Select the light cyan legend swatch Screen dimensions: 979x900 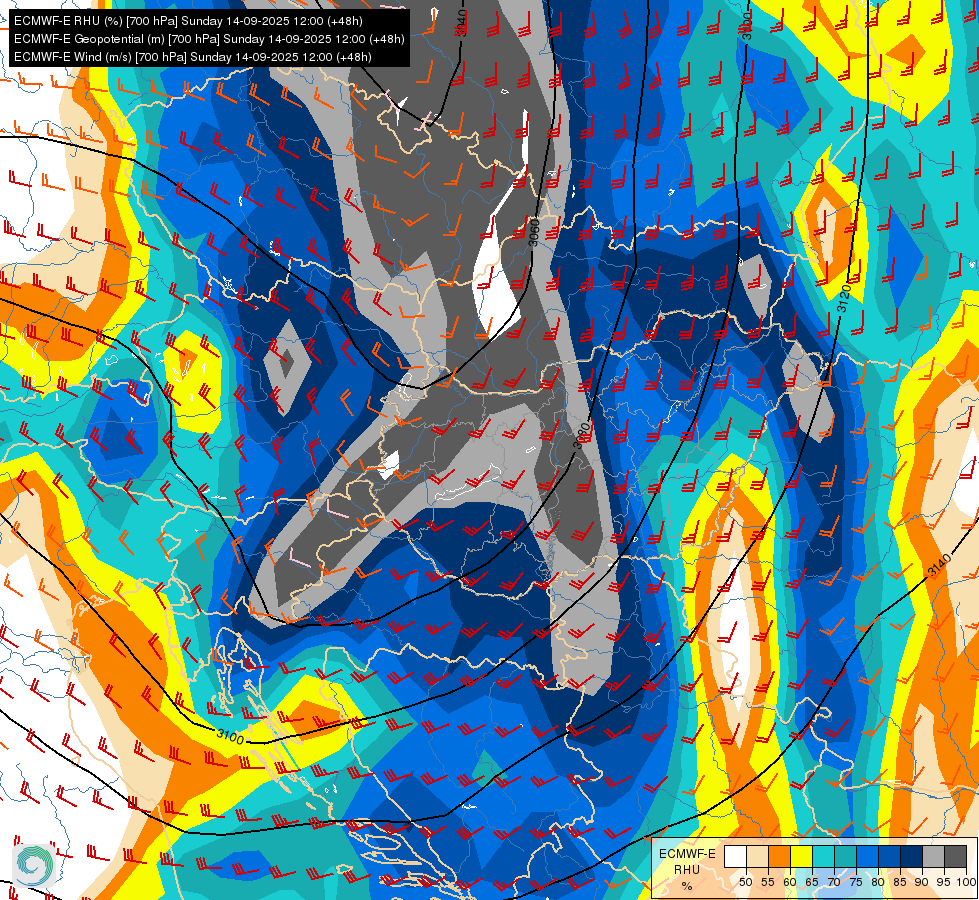pyautogui.click(x=824, y=856)
